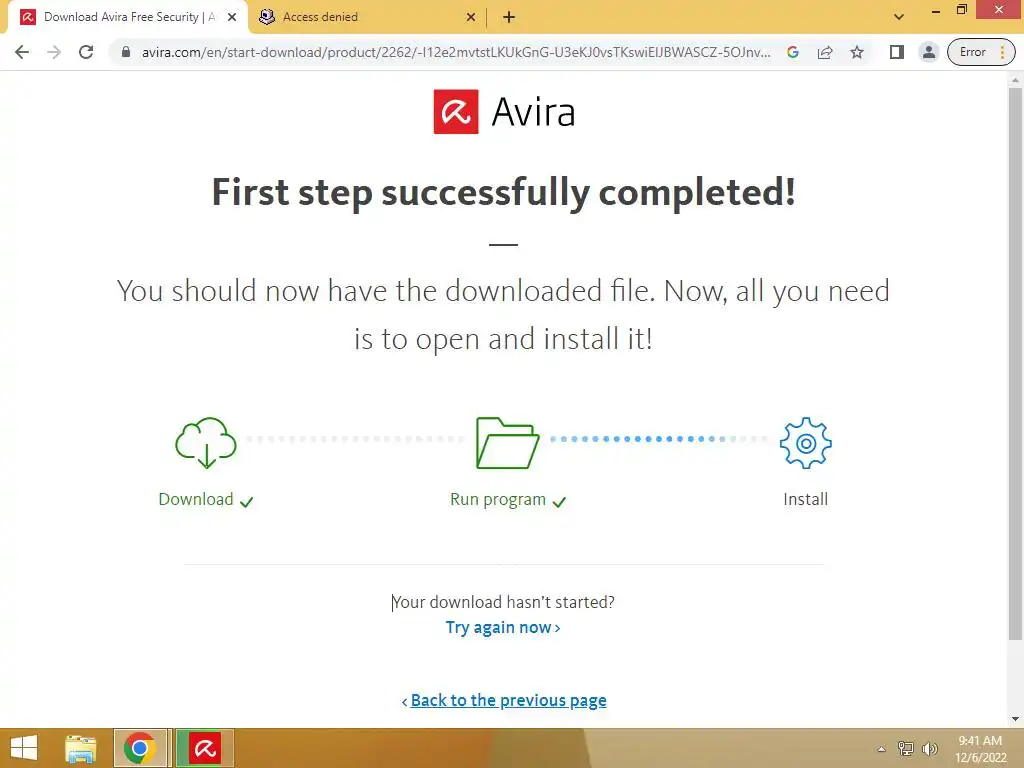Click the 'Run program' step label

498,500
